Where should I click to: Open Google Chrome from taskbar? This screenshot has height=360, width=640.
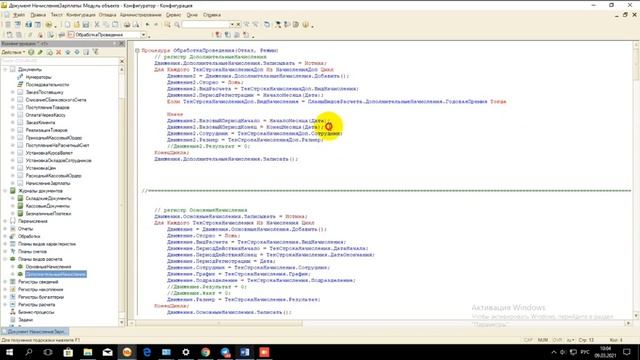coord(205,352)
